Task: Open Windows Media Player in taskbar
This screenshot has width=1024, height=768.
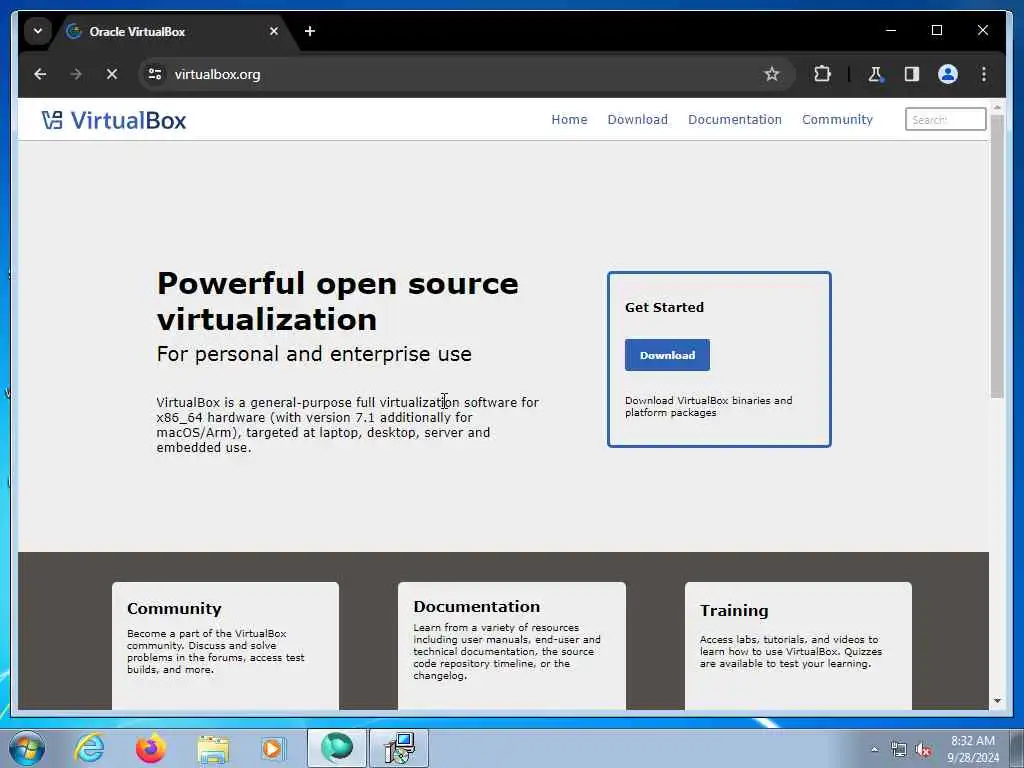Action: pos(274,748)
